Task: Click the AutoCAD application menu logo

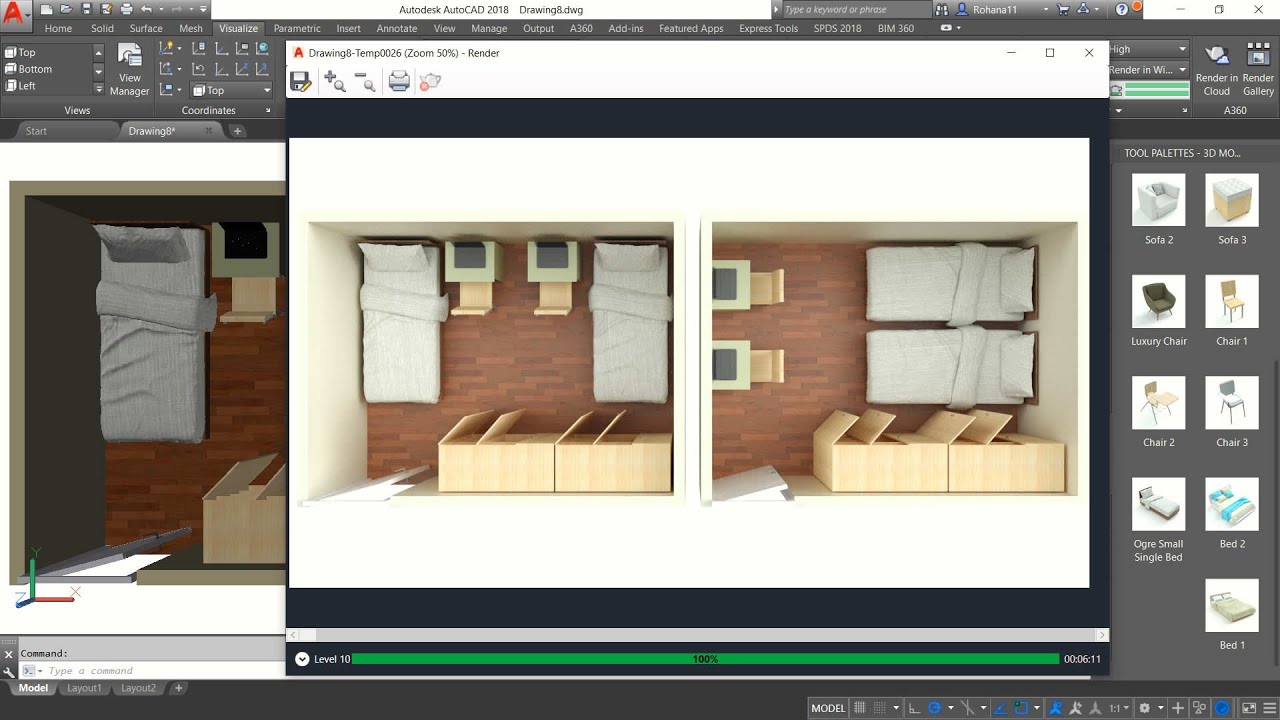Action: pos(14,13)
